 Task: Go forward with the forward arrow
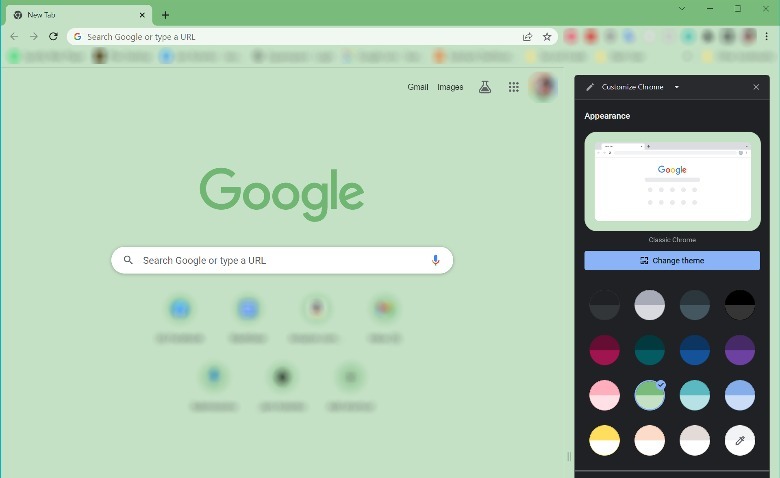click(x=33, y=36)
